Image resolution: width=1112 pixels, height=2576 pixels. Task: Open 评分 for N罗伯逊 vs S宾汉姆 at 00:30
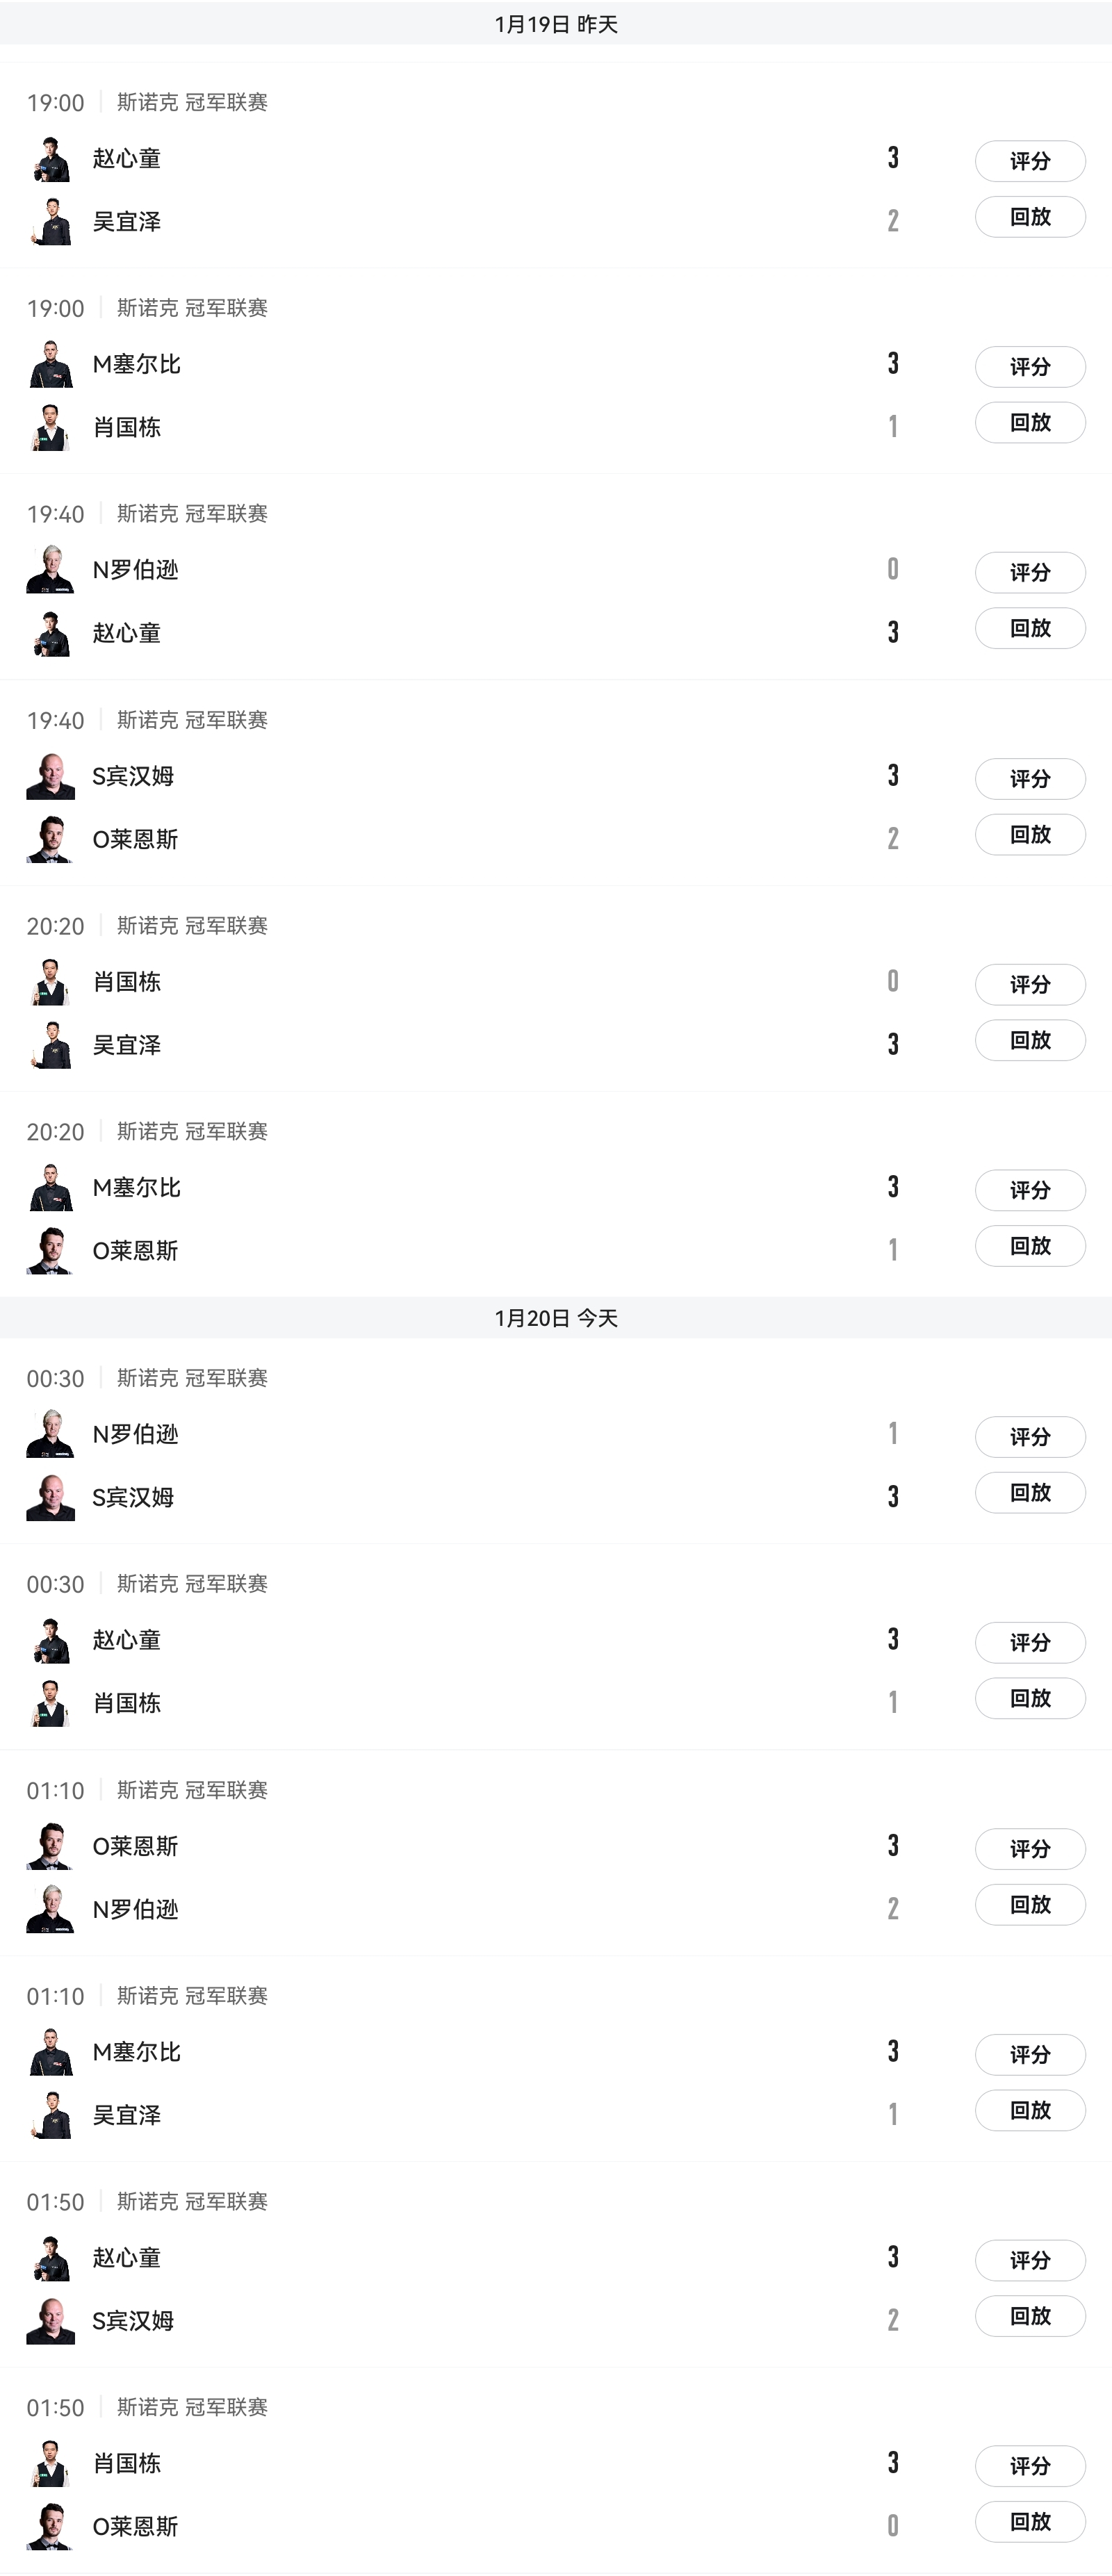pyautogui.click(x=1030, y=1437)
